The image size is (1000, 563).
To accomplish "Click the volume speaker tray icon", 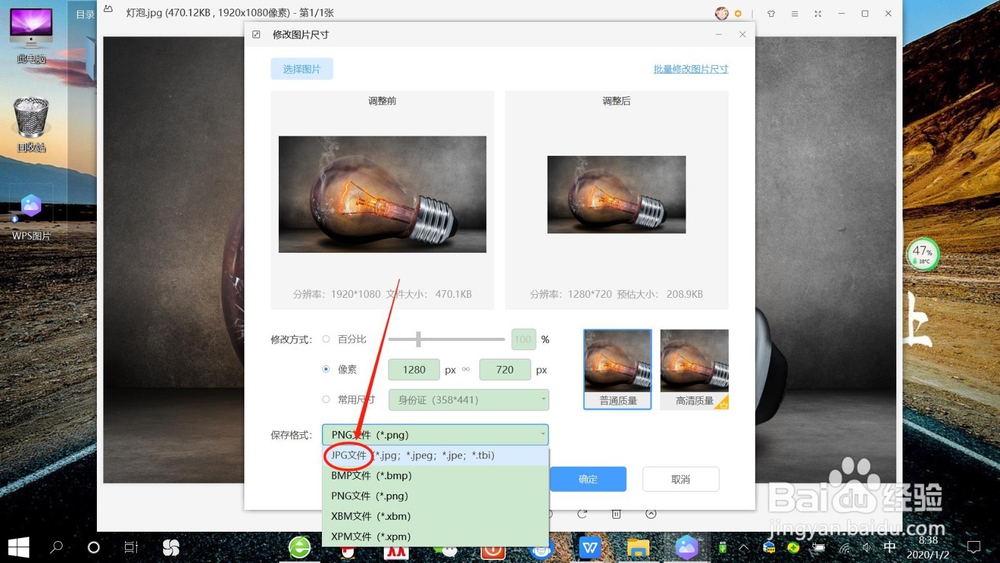I will (867, 548).
